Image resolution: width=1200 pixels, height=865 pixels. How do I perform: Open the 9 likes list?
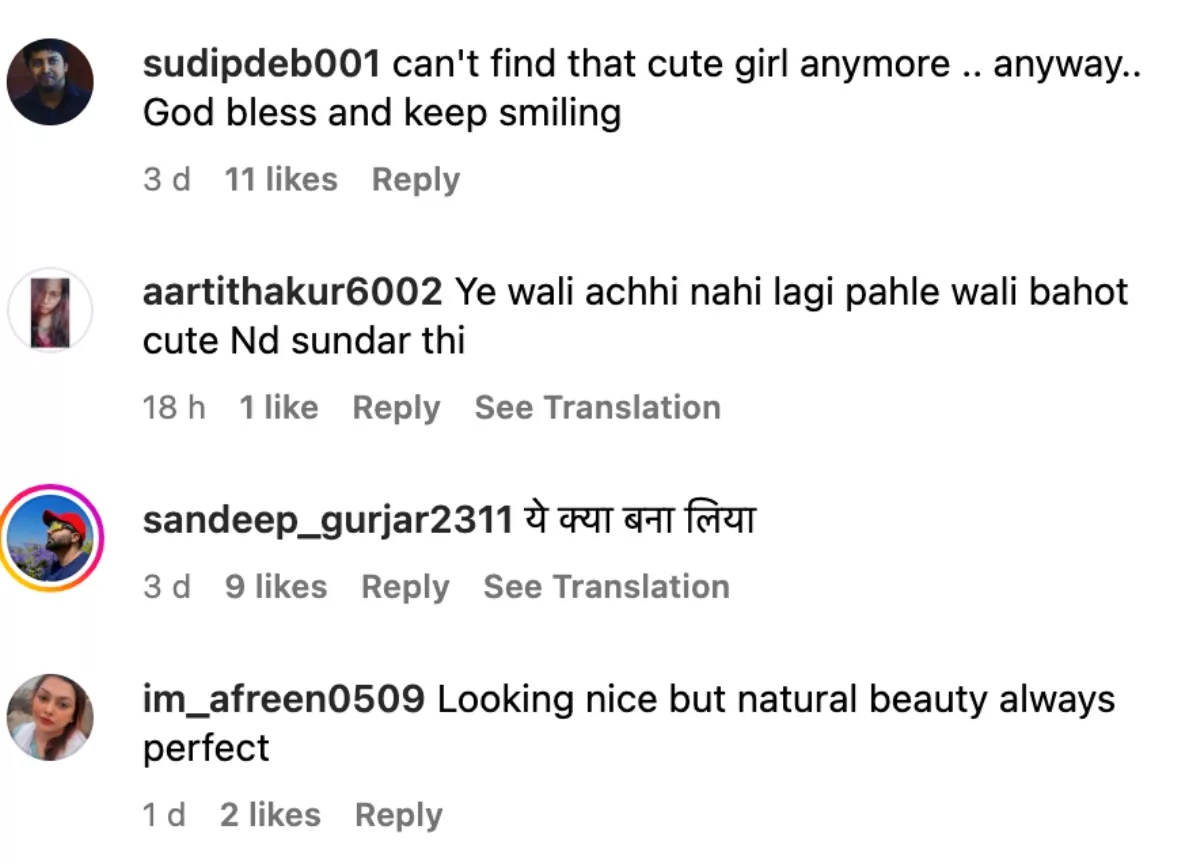pyautogui.click(x=276, y=587)
